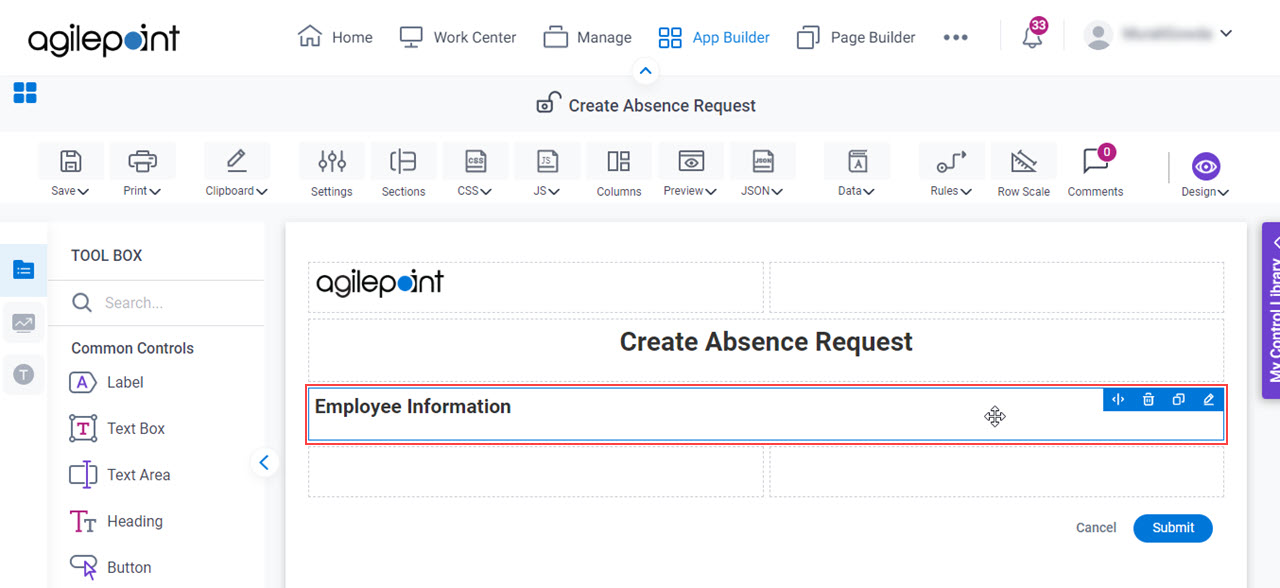Open the Comments panel
The width and height of the screenshot is (1280, 588).
coord(1095,171)
